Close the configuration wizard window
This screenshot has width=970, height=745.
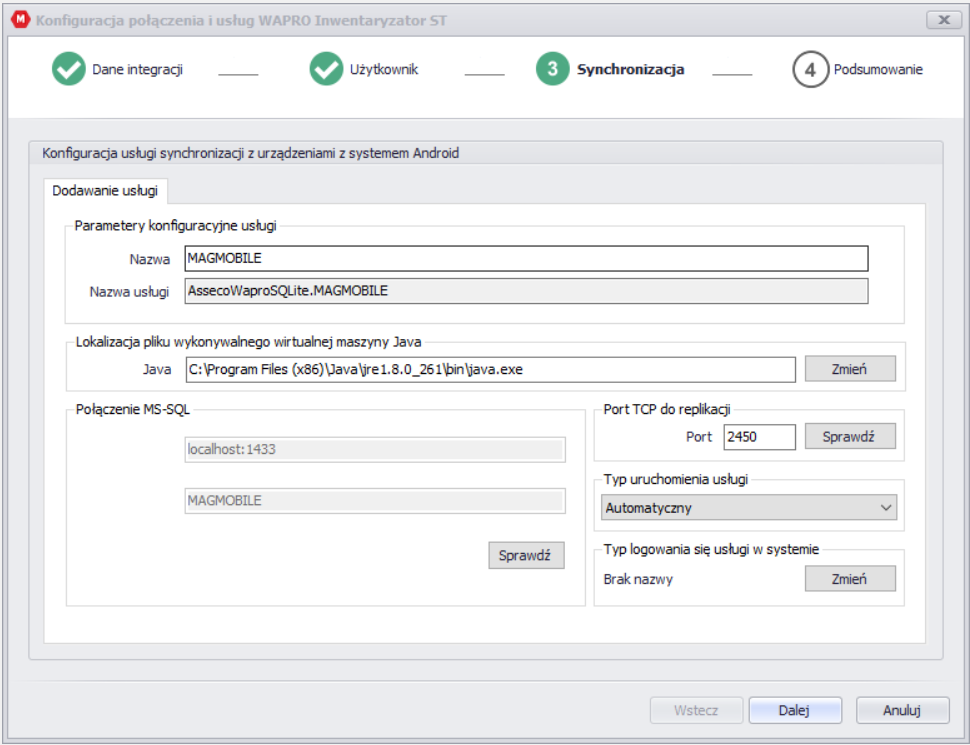(943, 20)
